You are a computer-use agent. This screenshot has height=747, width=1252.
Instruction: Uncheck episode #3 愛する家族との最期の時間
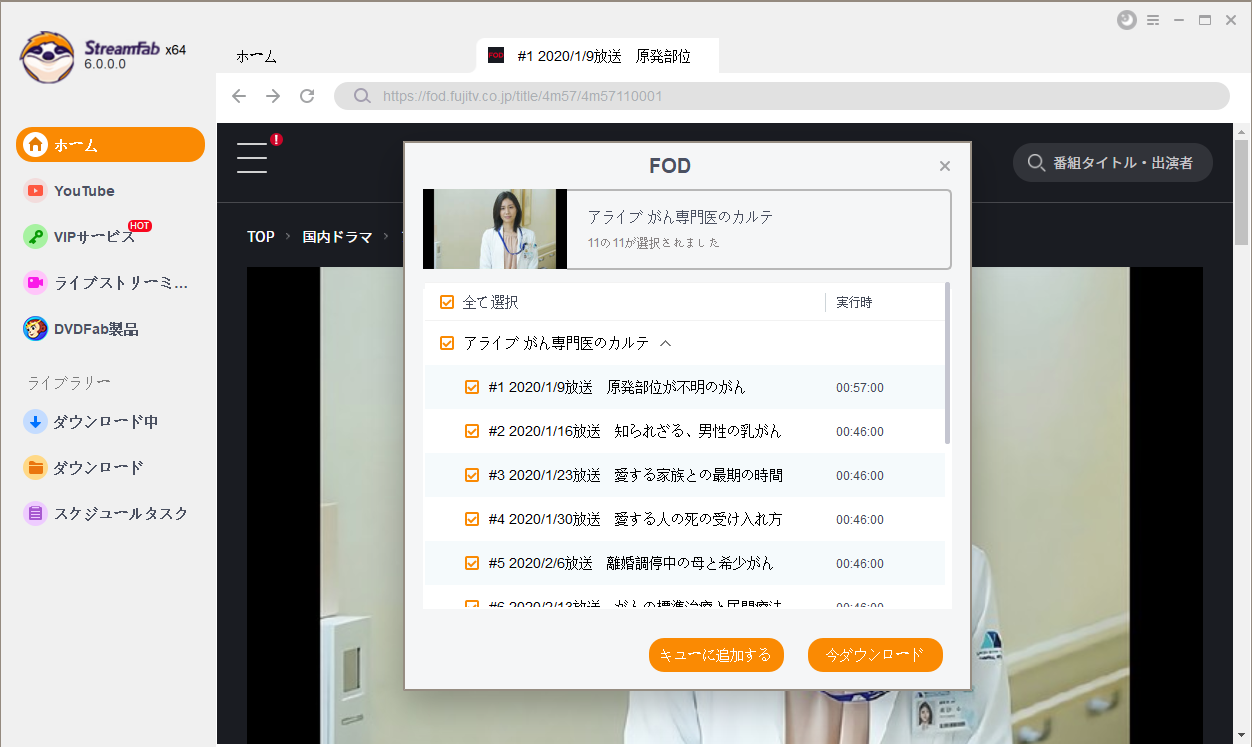pyautogui.click(x=472, y=475)
